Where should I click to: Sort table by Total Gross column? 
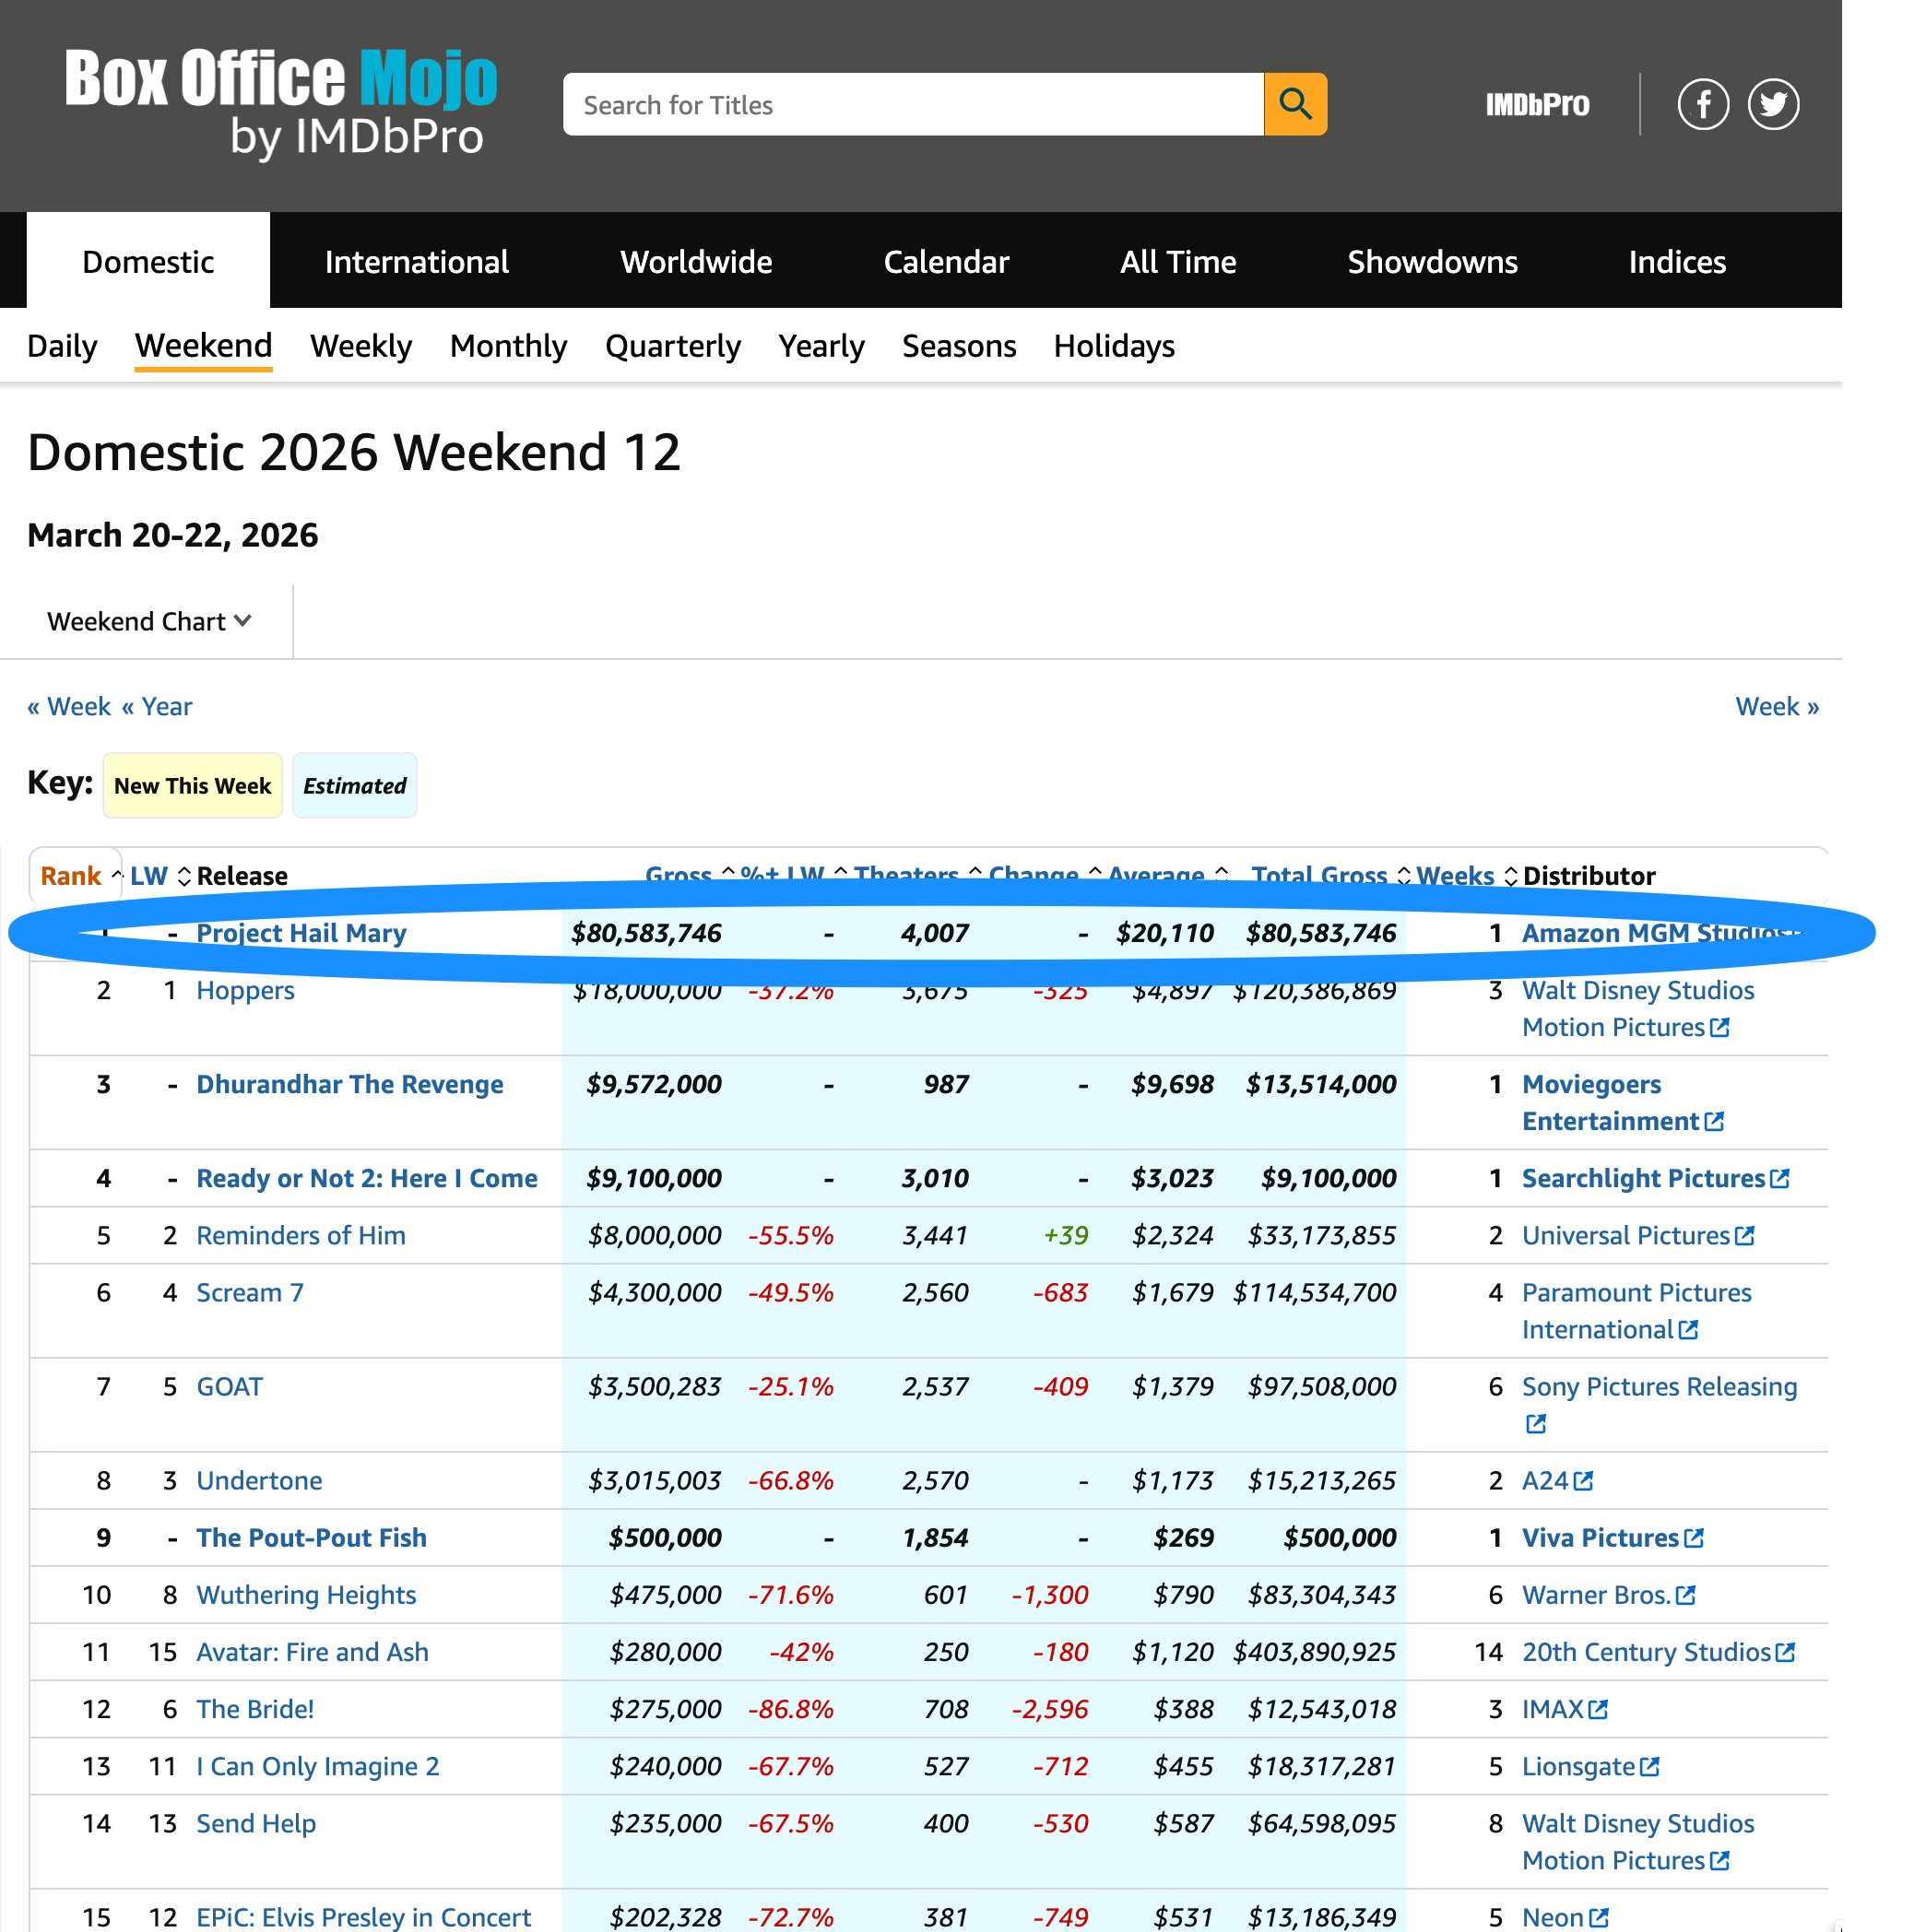pos(1319,875)
